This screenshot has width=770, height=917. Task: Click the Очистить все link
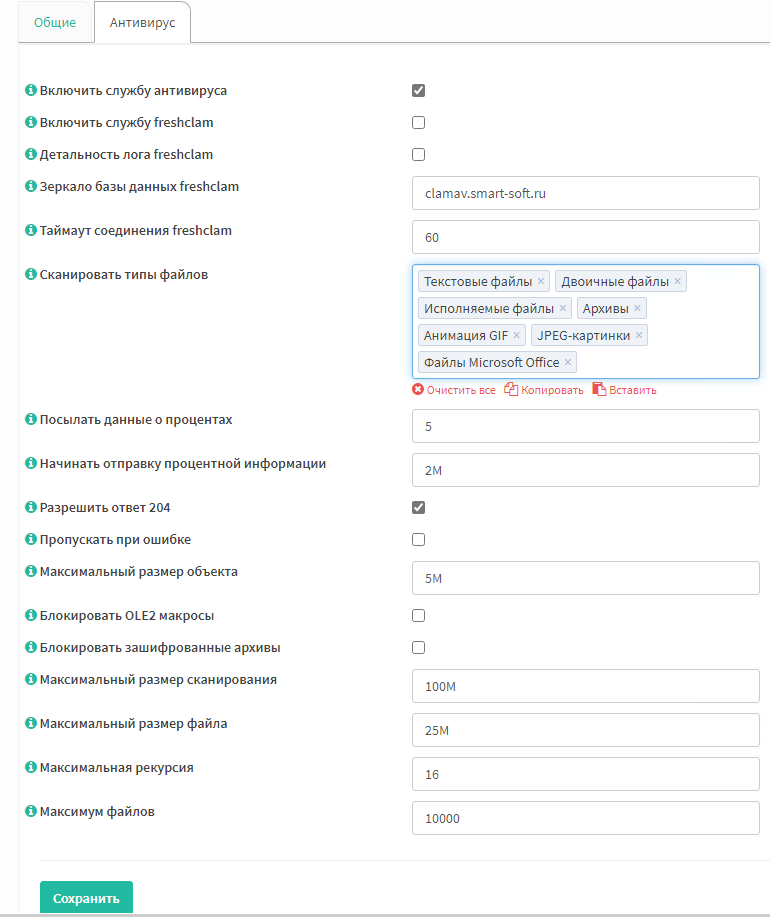454,390
